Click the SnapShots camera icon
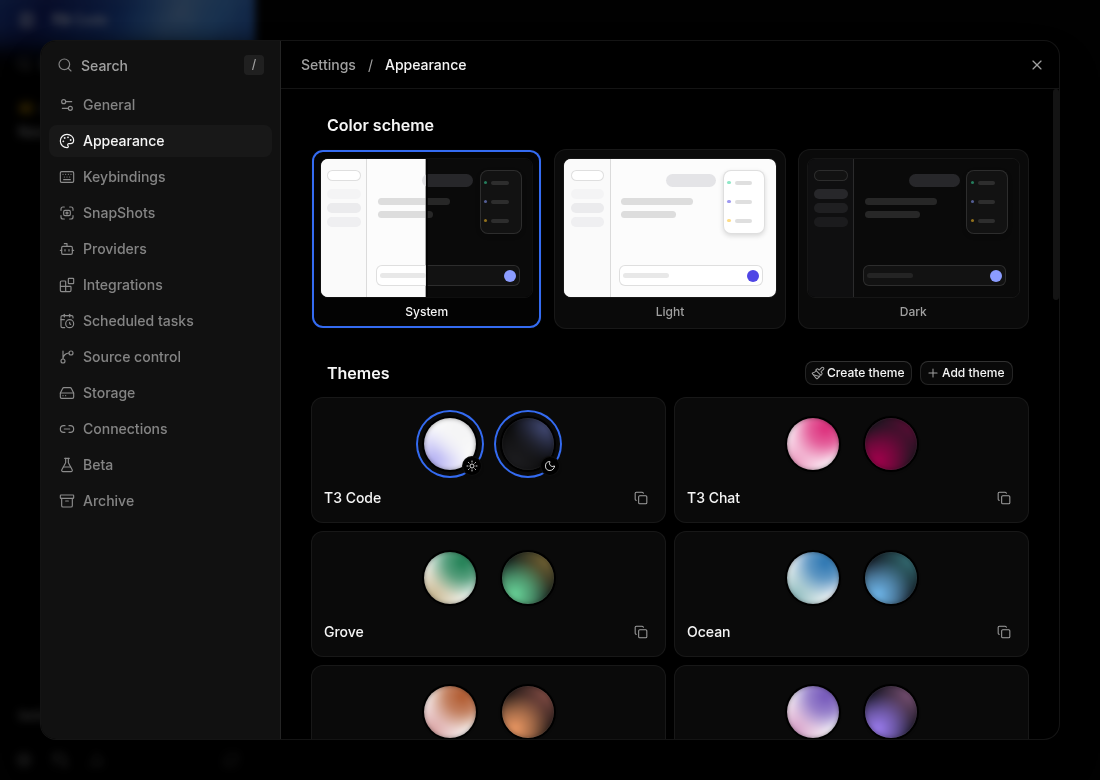 click(x=67, y=213)
